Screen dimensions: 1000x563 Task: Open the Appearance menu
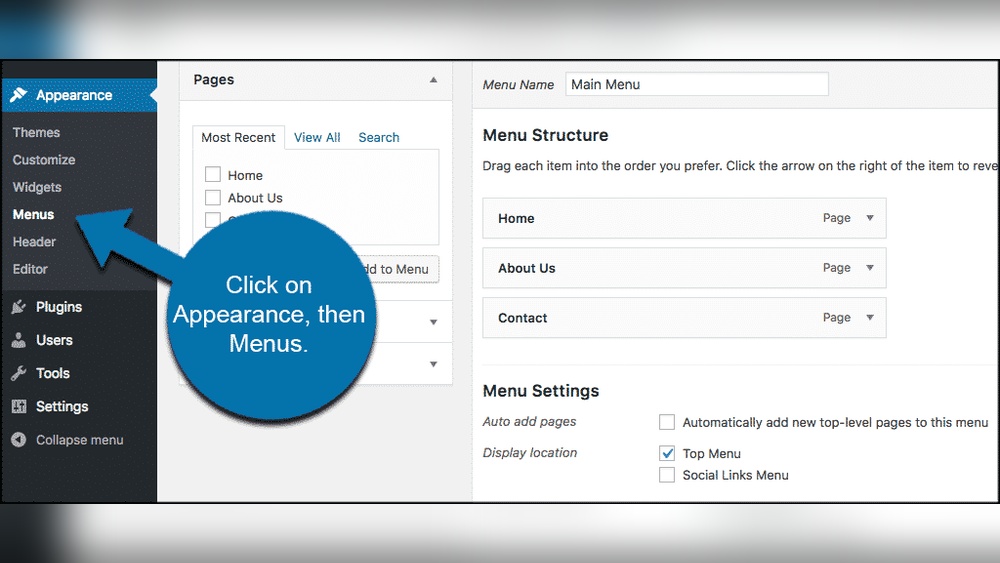coord(79,95)
